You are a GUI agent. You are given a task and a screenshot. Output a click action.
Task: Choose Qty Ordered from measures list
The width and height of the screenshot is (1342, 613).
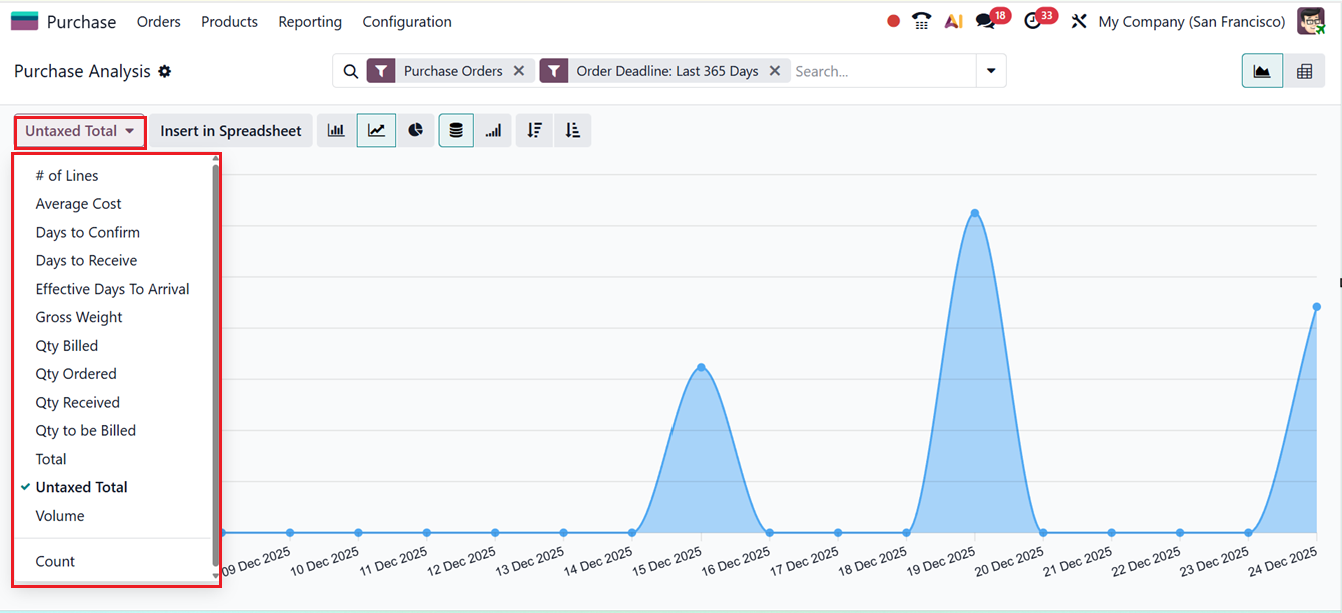pos(76,374)
